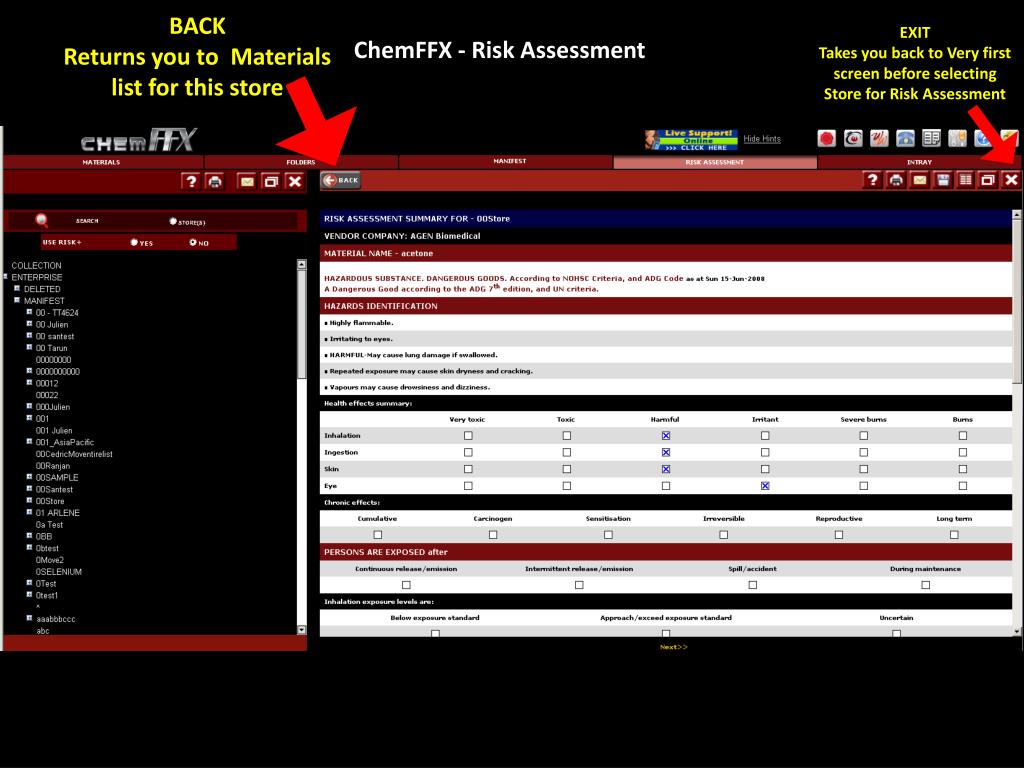1024x768 pixels.
Task: Click the ENTERPRISE tree root
Action: tap(37, 277)
